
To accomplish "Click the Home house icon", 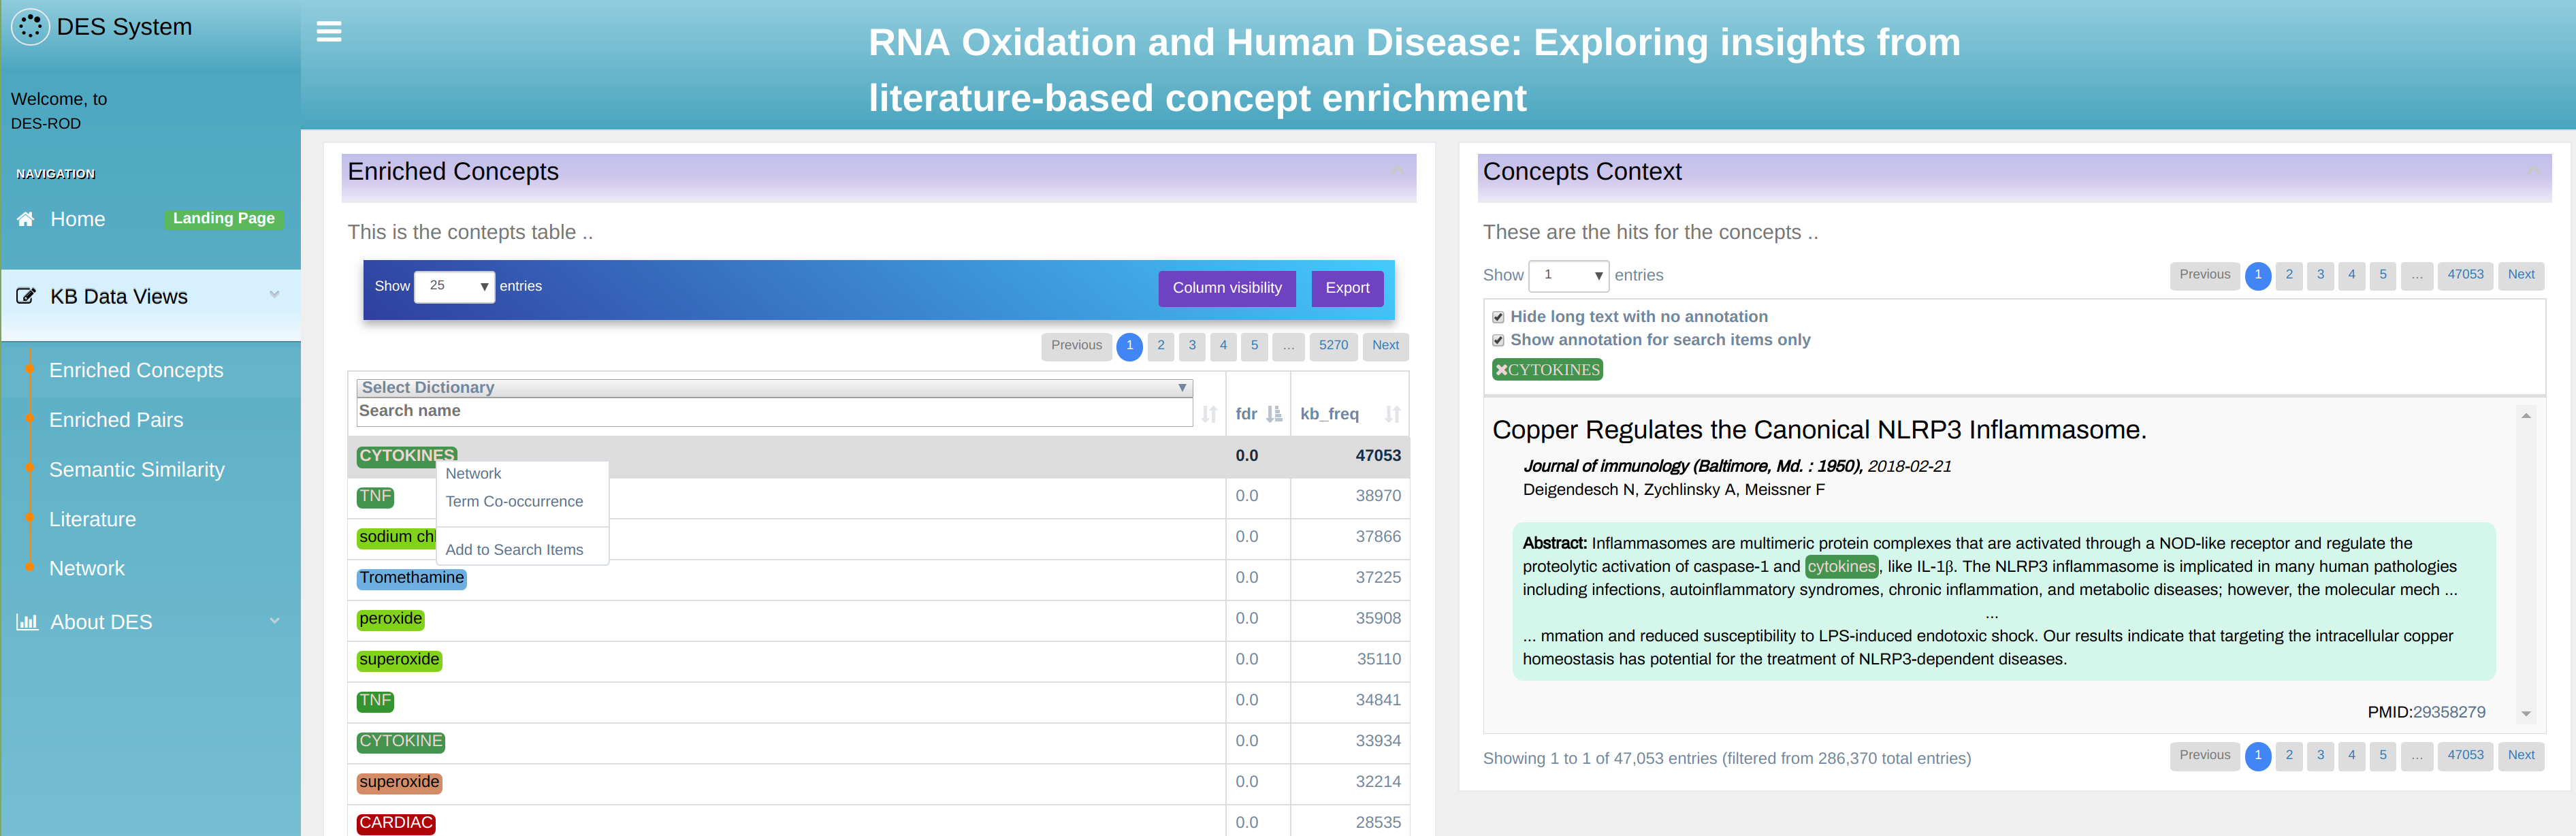I will pos(26,219).
